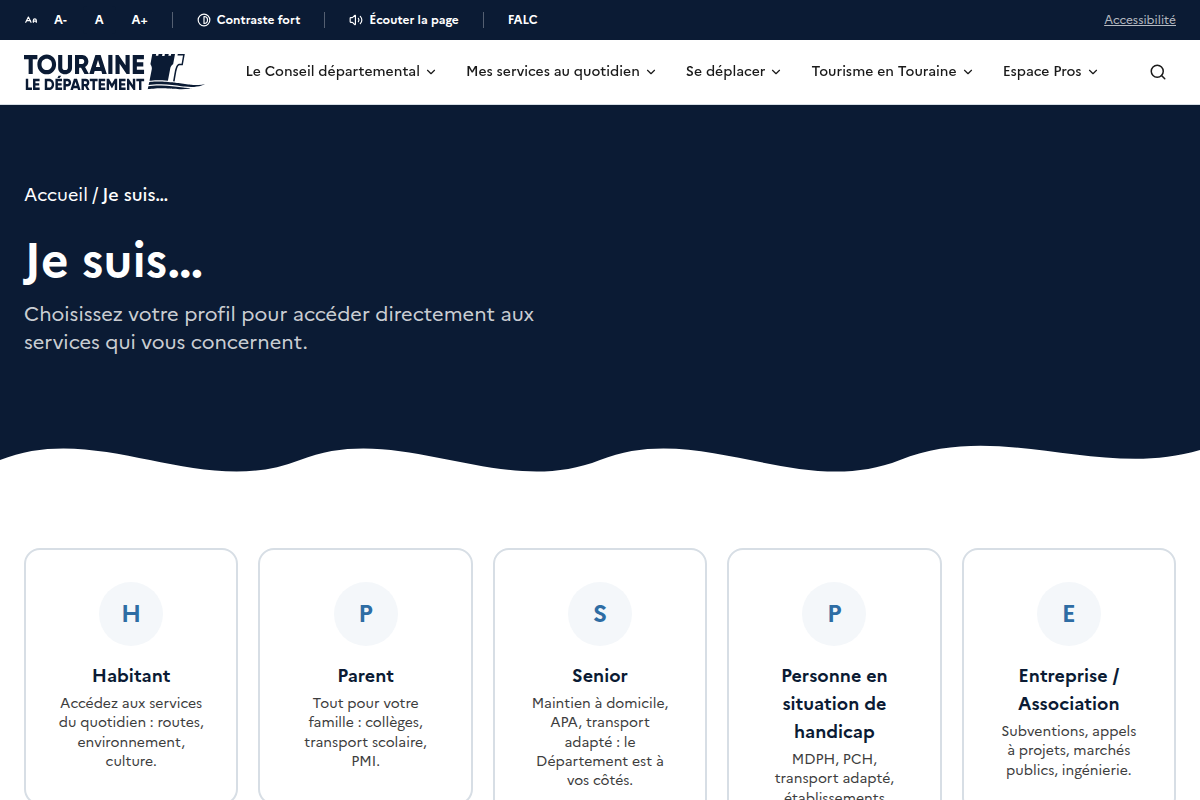Screen dimensions: 1200x800
Task: Click the Écouter la page speaker button
Action: (x=404, y=20)
